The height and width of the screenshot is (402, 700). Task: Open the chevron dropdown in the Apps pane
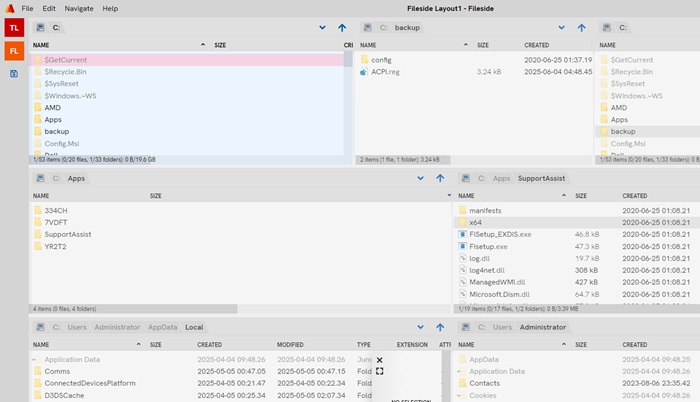click(x=421, y=178)
